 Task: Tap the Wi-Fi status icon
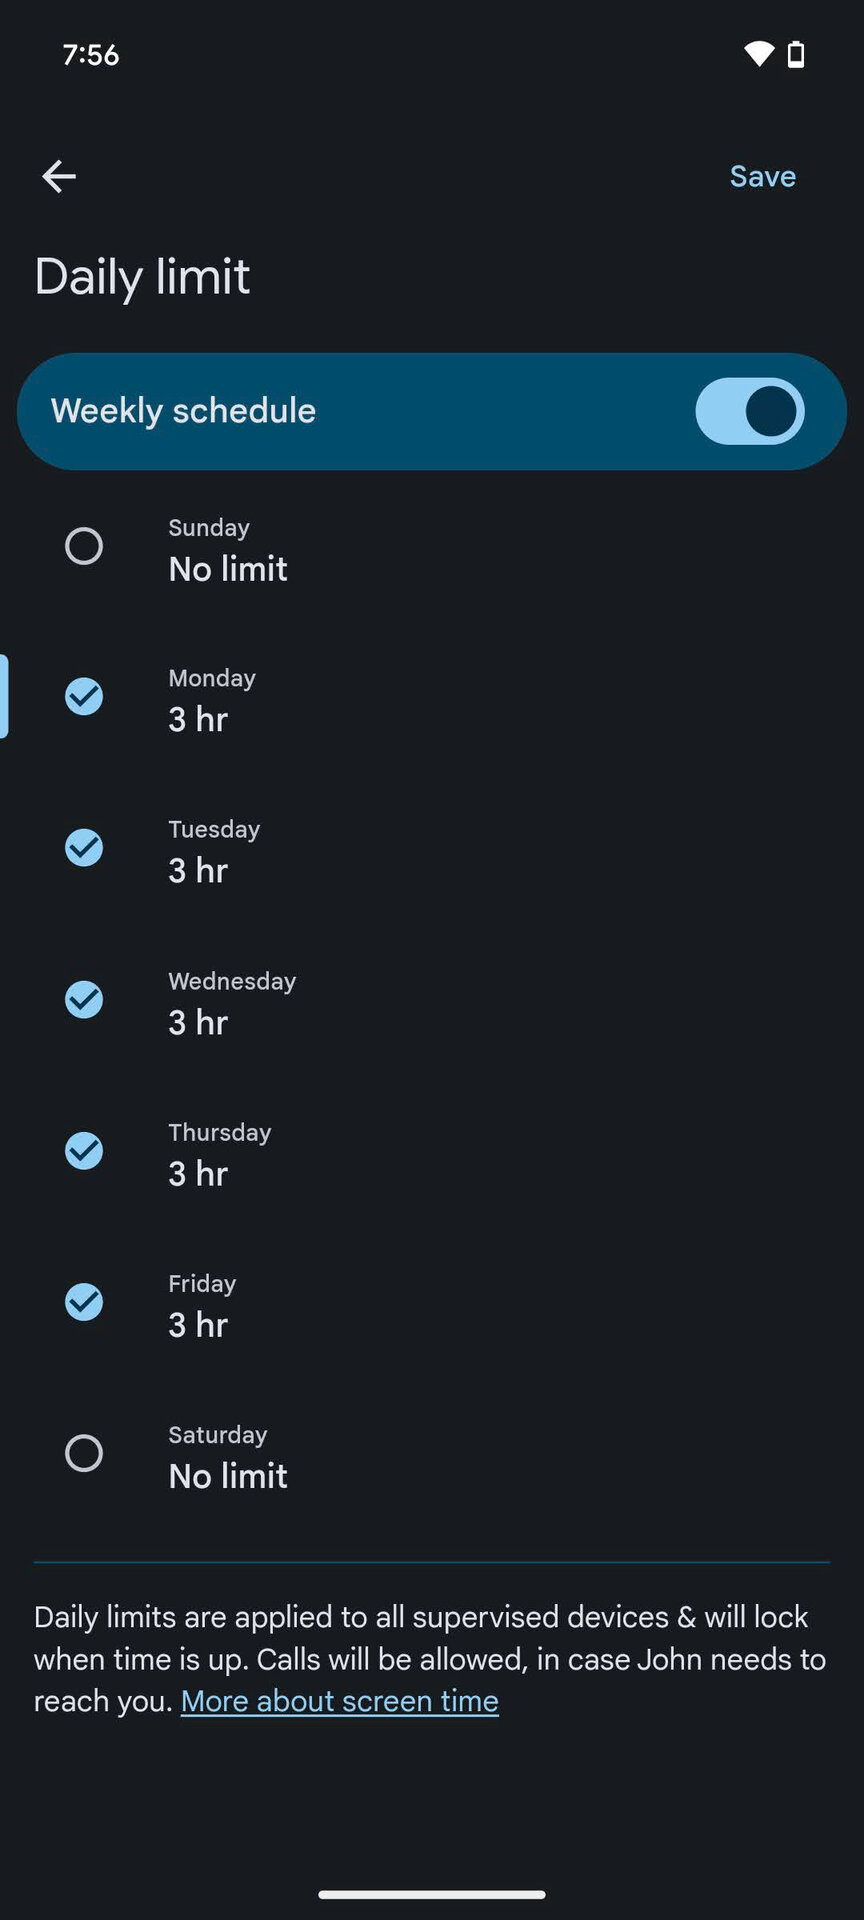click(759, 54)
